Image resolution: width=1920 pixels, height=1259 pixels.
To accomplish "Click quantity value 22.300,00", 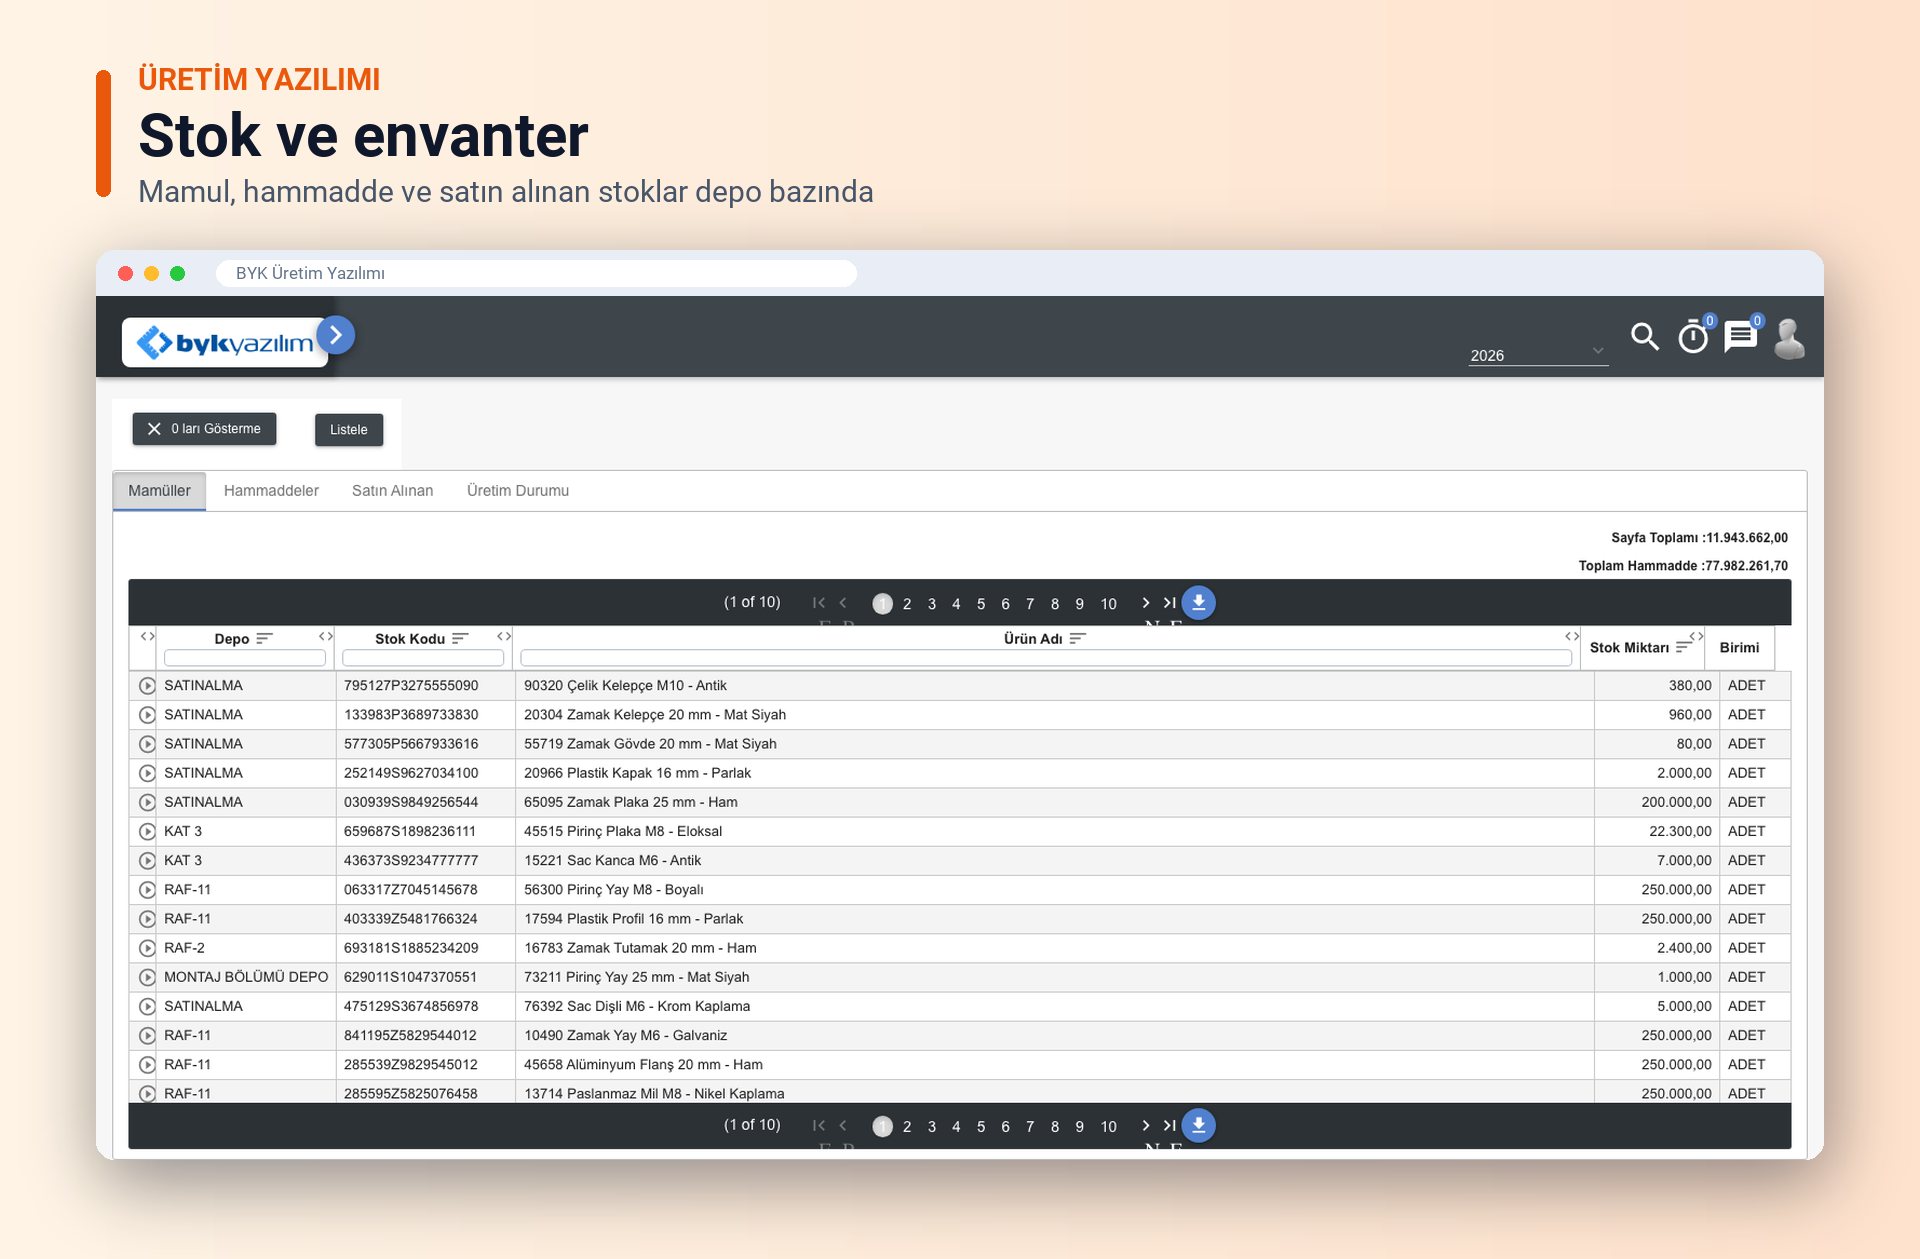I will (1680, 831).
